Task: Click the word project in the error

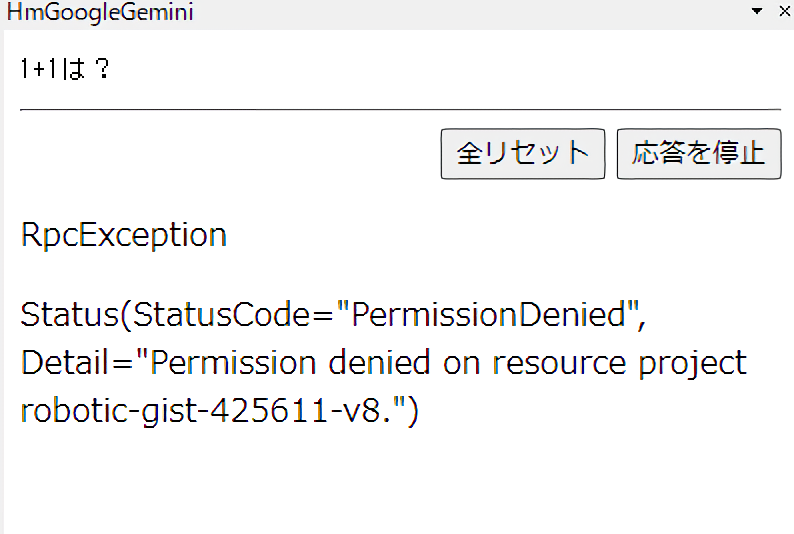Action: coord(693,362)
